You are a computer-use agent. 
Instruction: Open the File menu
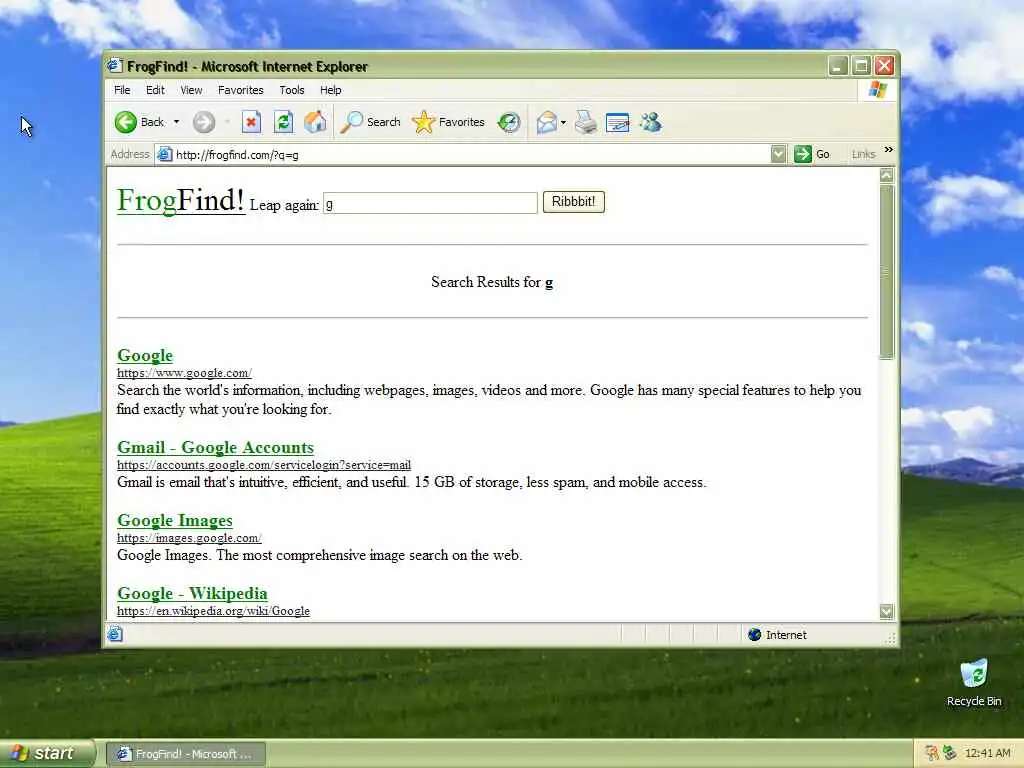coord(122,90)
